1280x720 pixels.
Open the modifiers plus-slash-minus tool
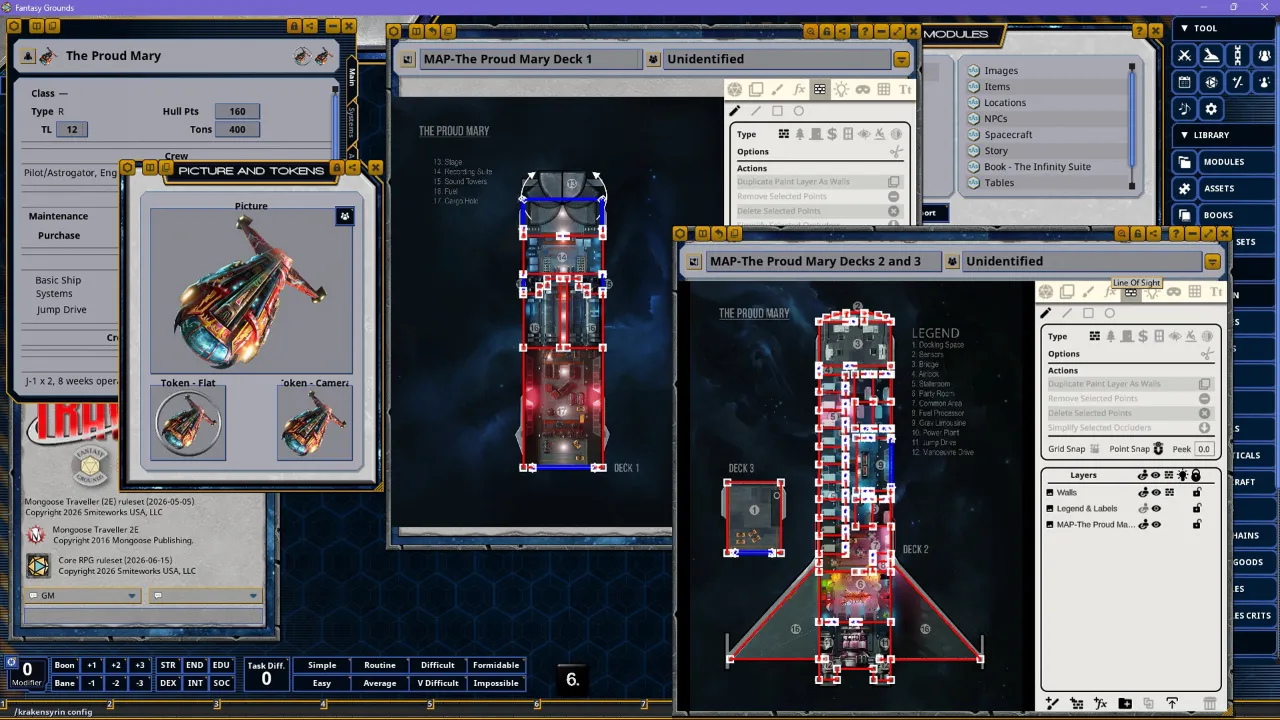point(1238,82)
